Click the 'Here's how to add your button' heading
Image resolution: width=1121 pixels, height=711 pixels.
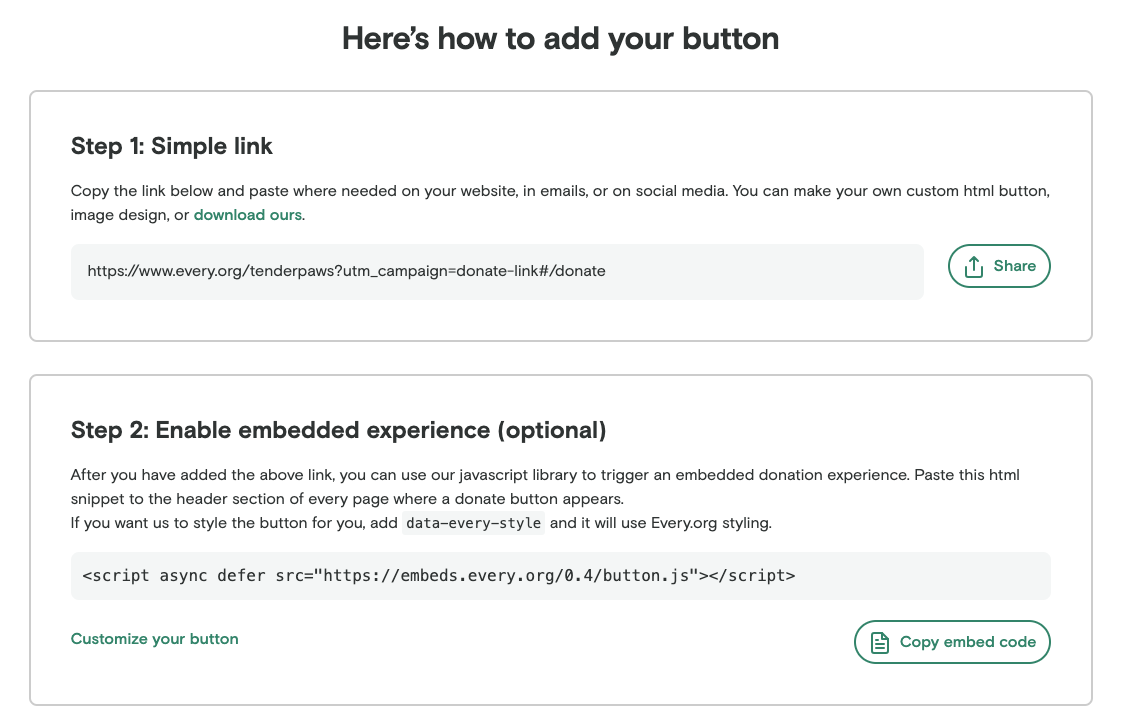(x=560, y=39)
